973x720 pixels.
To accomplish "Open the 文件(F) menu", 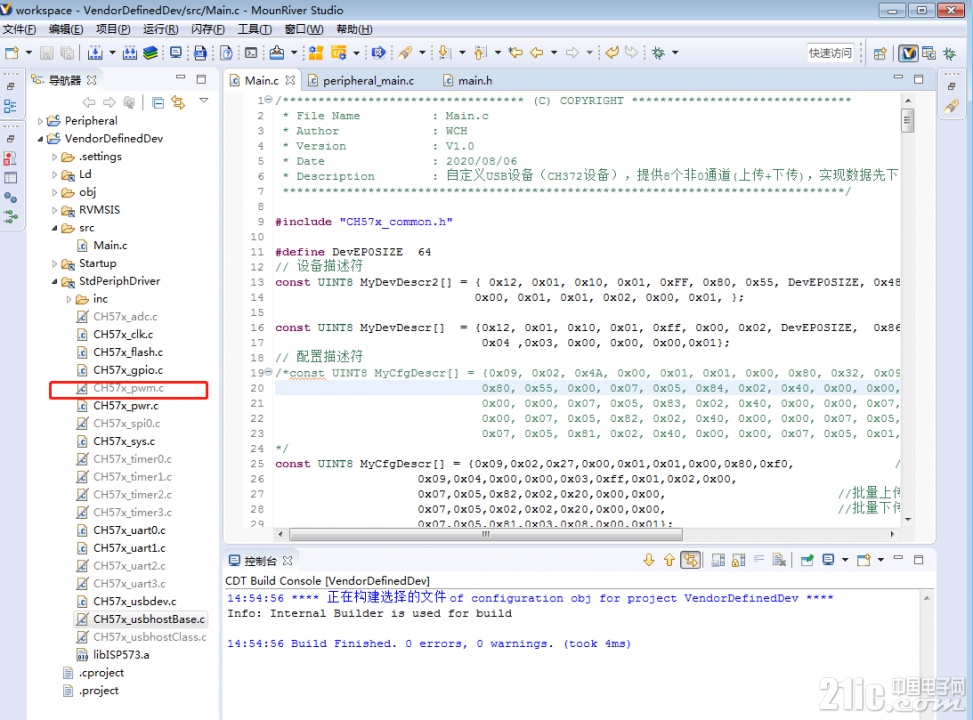I will pyautogui.click(x=19, y=29).
